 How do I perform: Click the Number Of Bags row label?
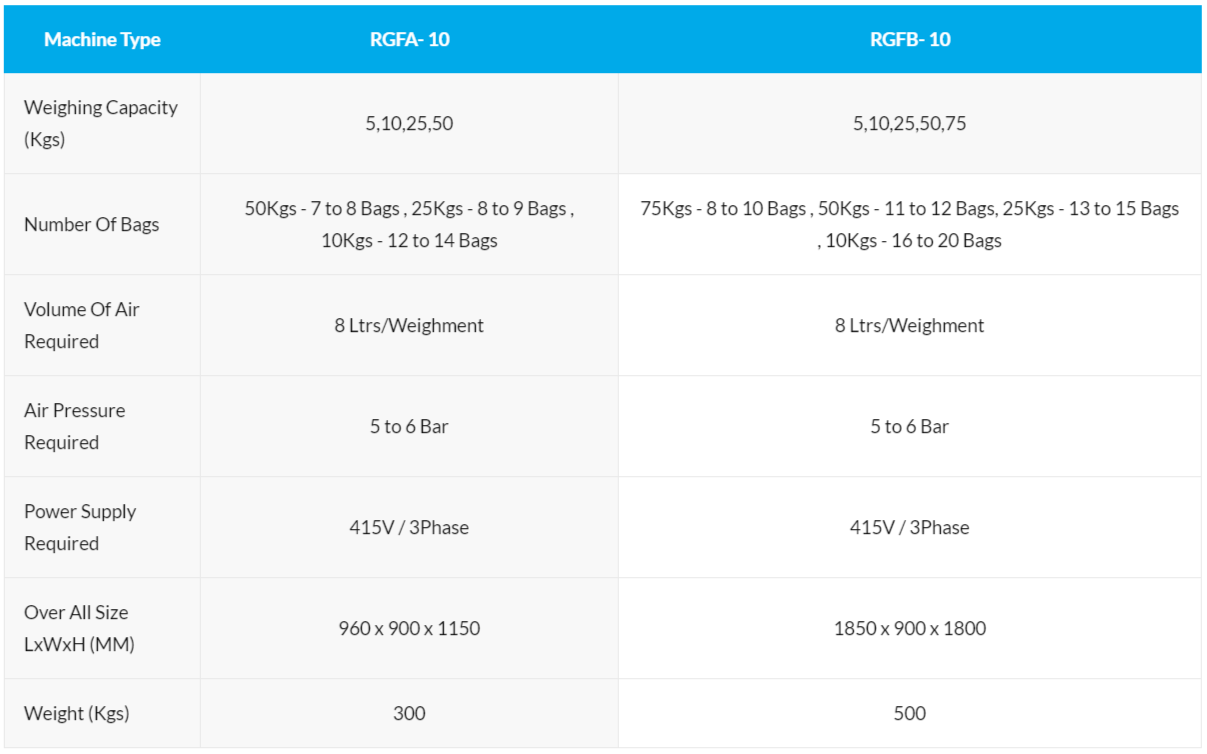pyautogui.click(x=92, y=224)
